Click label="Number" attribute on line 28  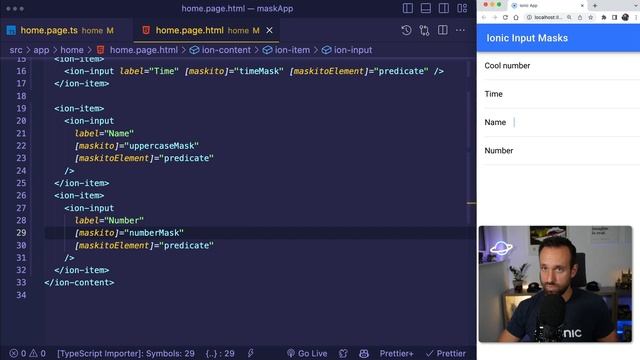(x=109, y=220)
